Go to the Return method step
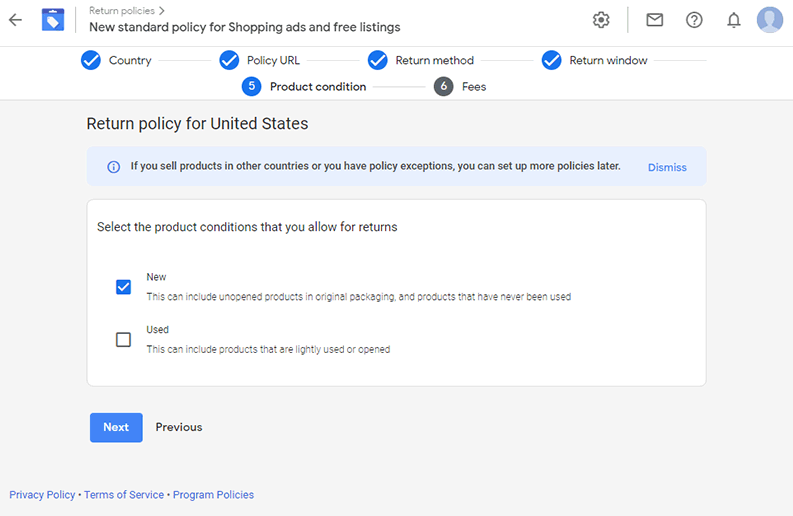The width and height of the screenshot is (793, 516). [x=421, y=60]
